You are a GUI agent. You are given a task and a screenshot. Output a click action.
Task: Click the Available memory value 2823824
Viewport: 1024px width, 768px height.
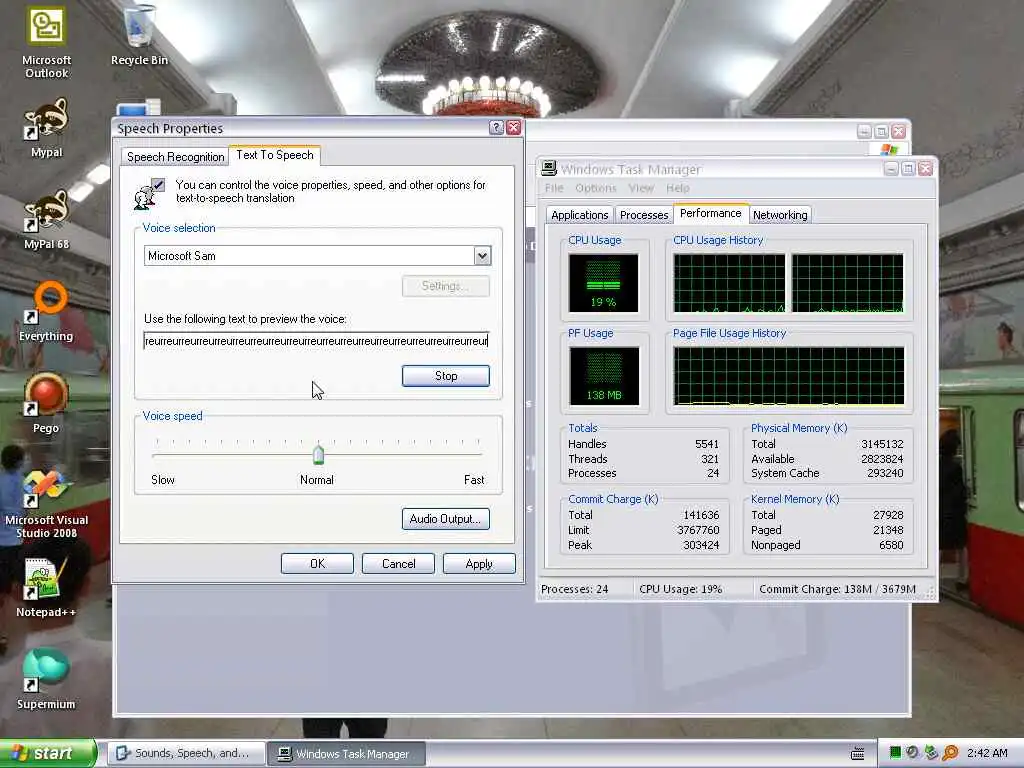882,459
